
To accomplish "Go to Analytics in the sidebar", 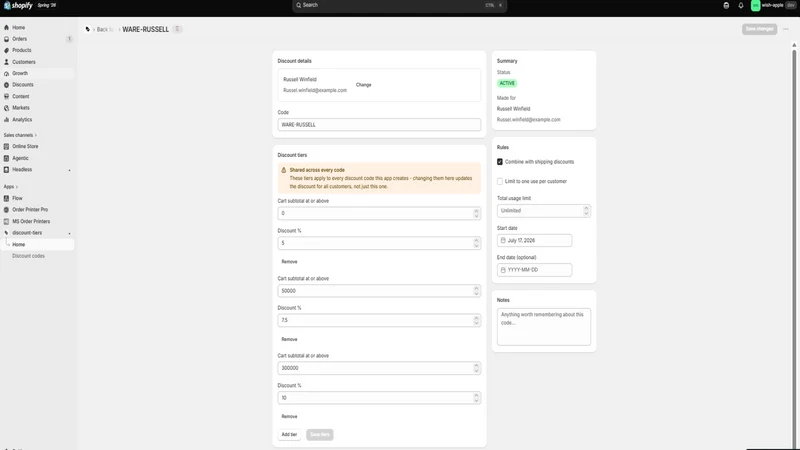I will click(22, 119).
